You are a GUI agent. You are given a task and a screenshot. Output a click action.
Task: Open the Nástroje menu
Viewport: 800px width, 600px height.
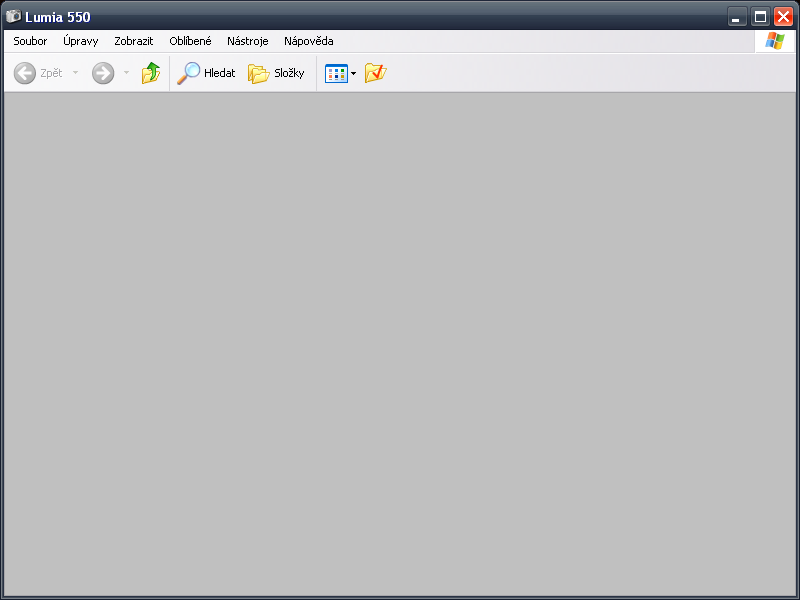click(247, 41)
